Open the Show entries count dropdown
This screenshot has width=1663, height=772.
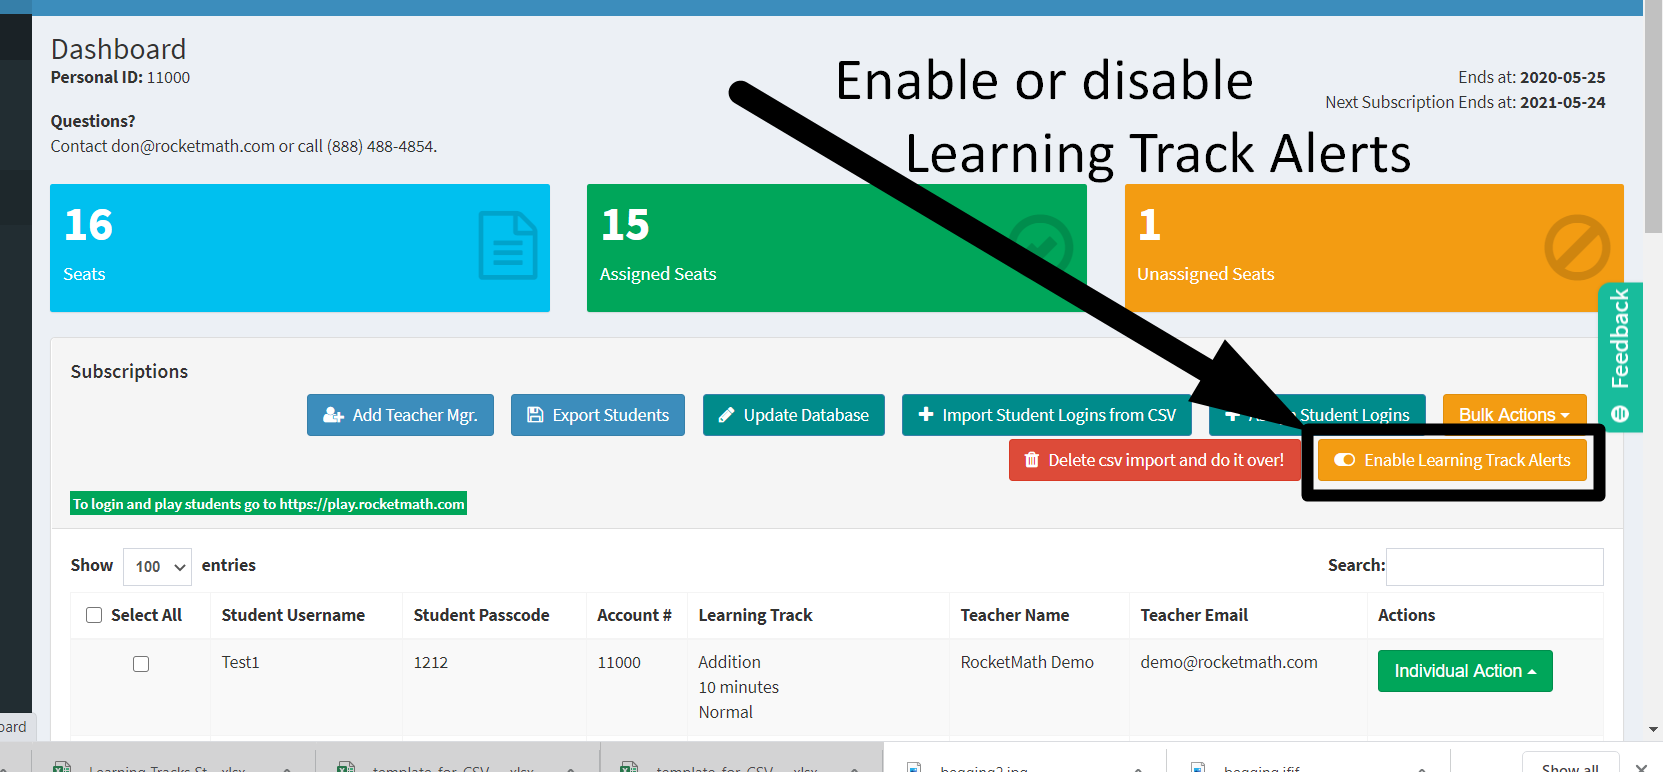point(158,567)
